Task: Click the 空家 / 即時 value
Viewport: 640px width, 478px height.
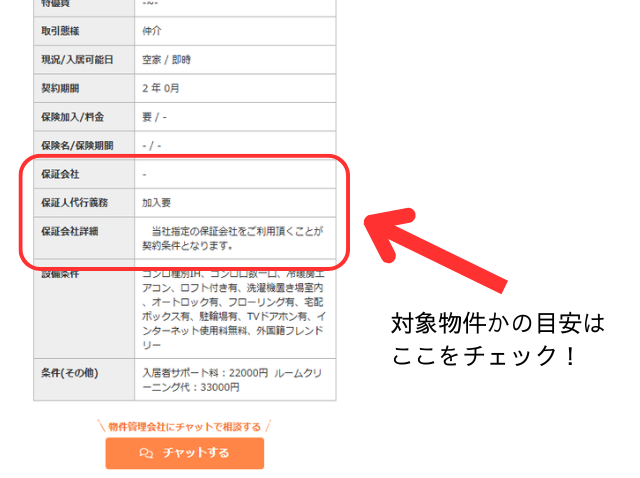Action: 166,60
